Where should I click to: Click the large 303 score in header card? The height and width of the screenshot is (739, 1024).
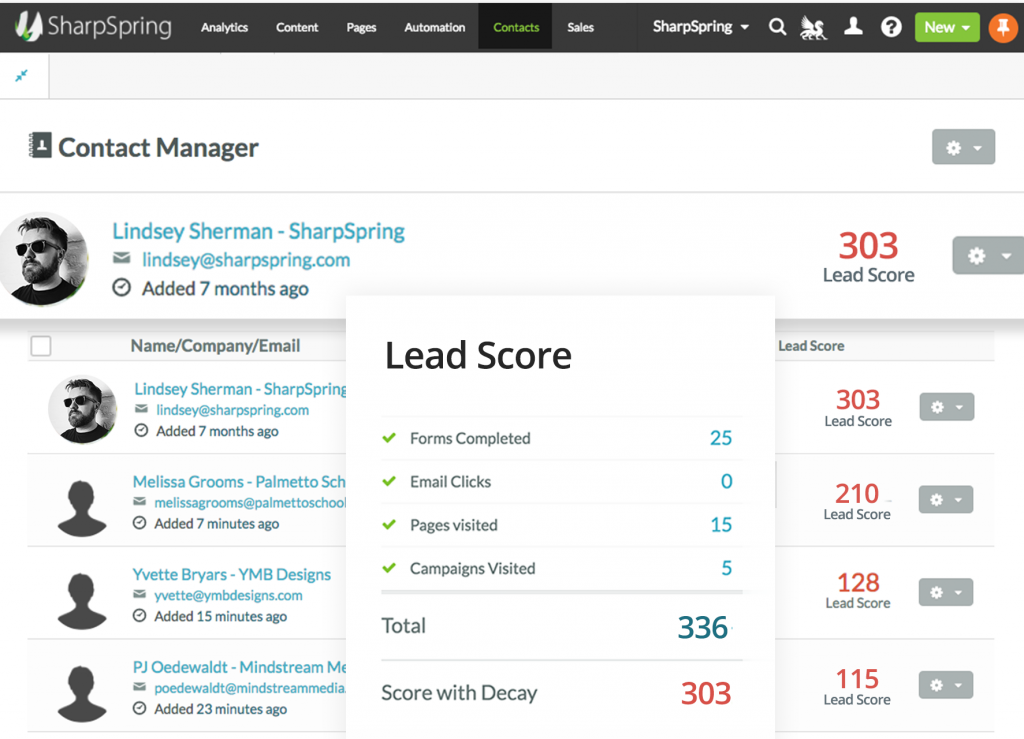(x=869, y=245)
